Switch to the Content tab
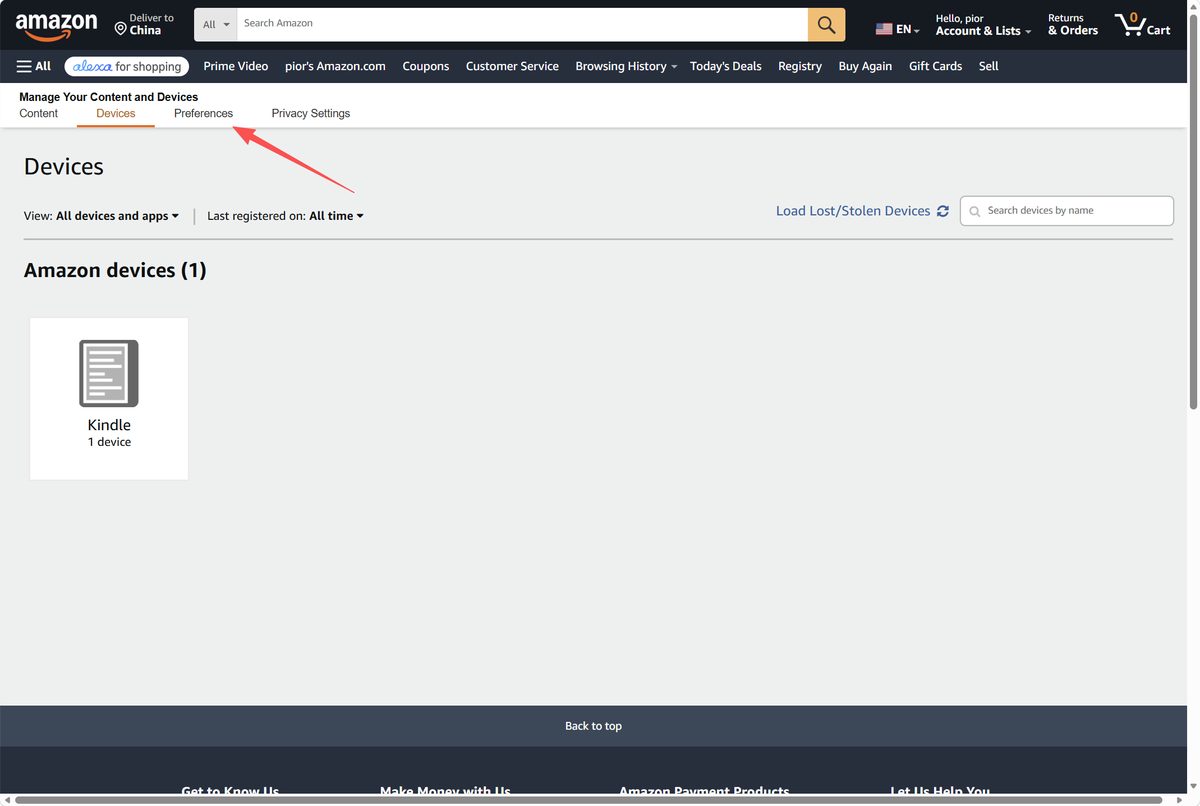 39,114
